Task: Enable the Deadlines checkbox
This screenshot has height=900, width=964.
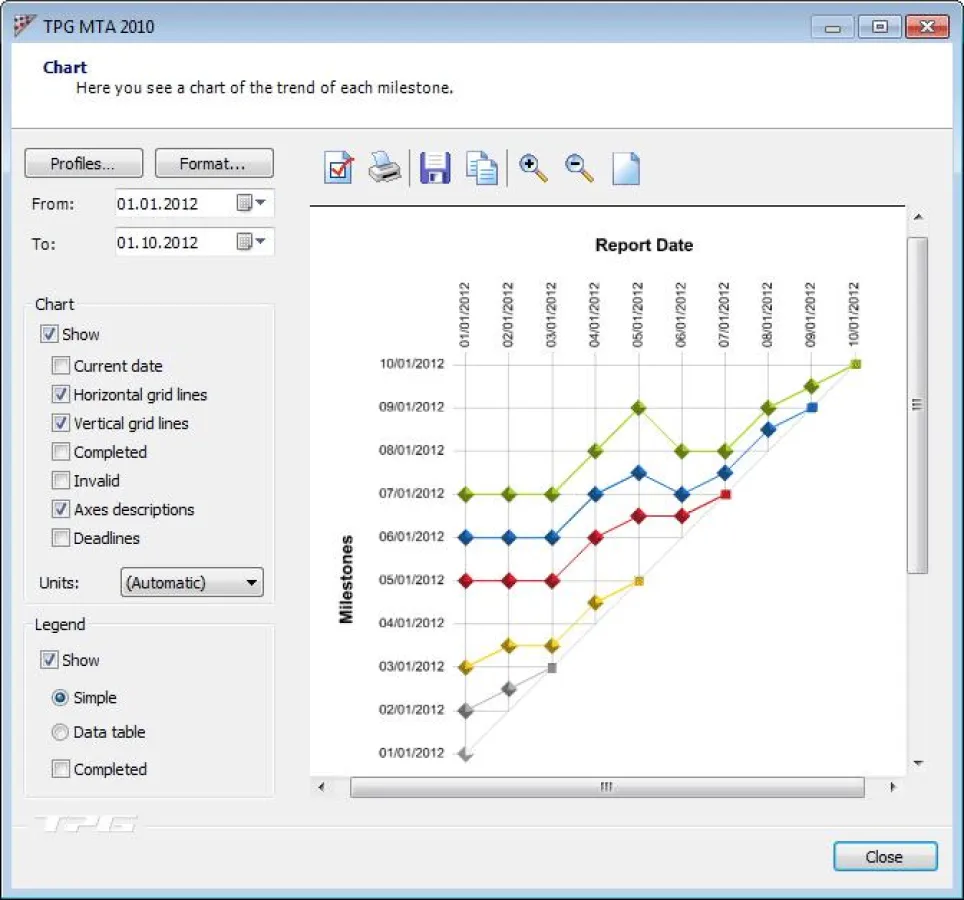Action: click(x=61, y=538)
